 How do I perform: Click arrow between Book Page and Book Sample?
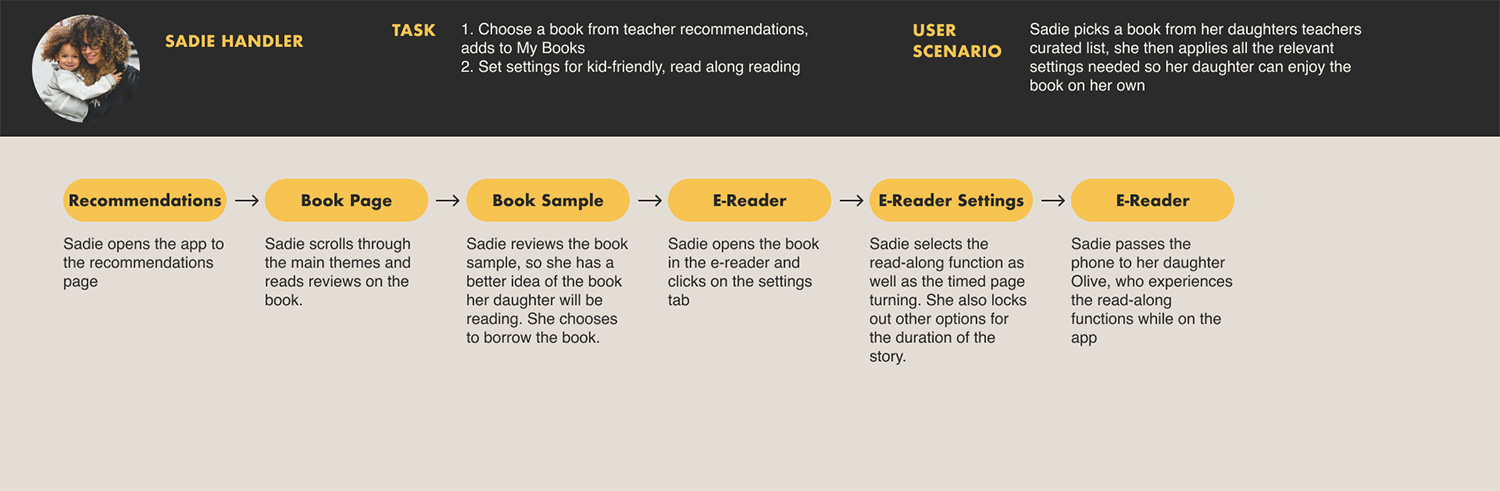448,201
